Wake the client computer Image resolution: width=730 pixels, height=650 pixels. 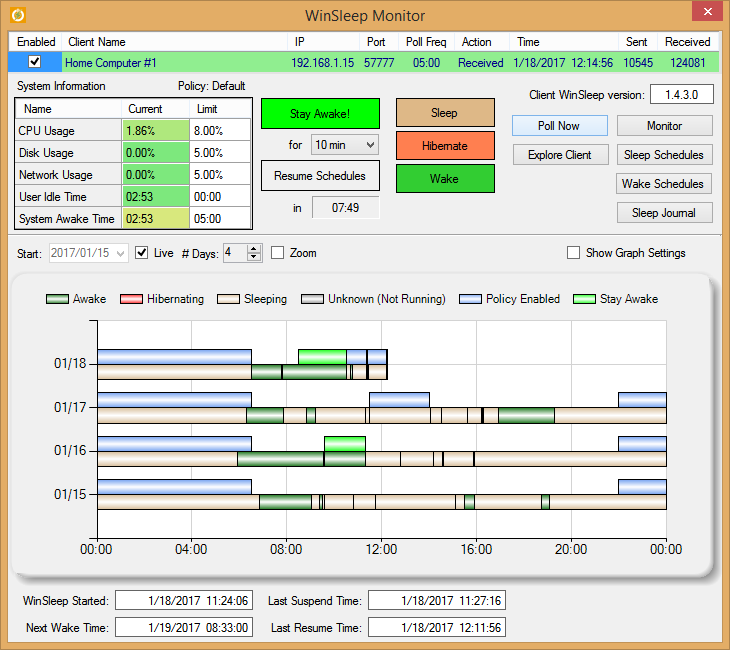[x=445, y=178]
